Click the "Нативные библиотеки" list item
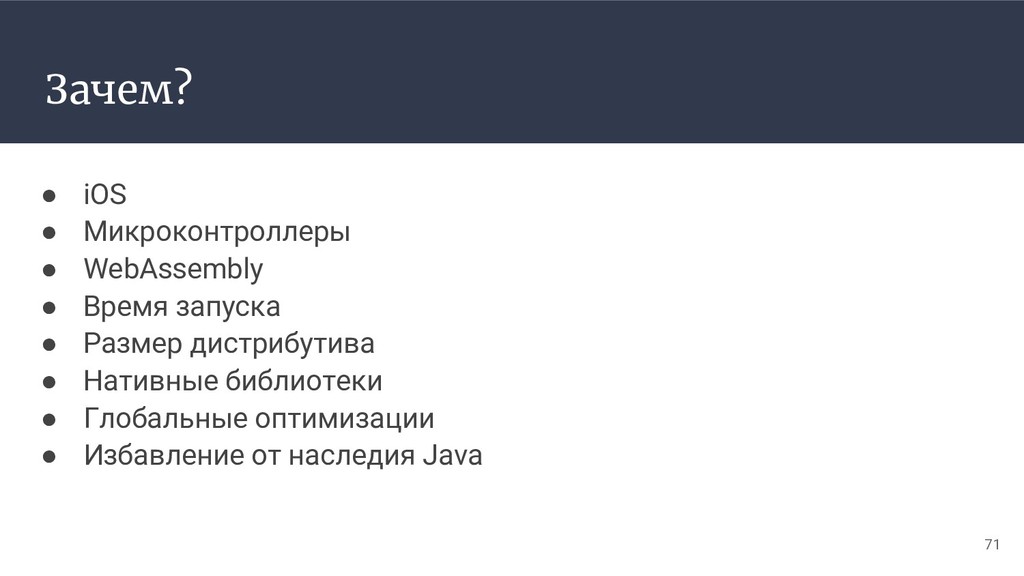Screen dimensions: 1024x576 [x=233, y=381]
